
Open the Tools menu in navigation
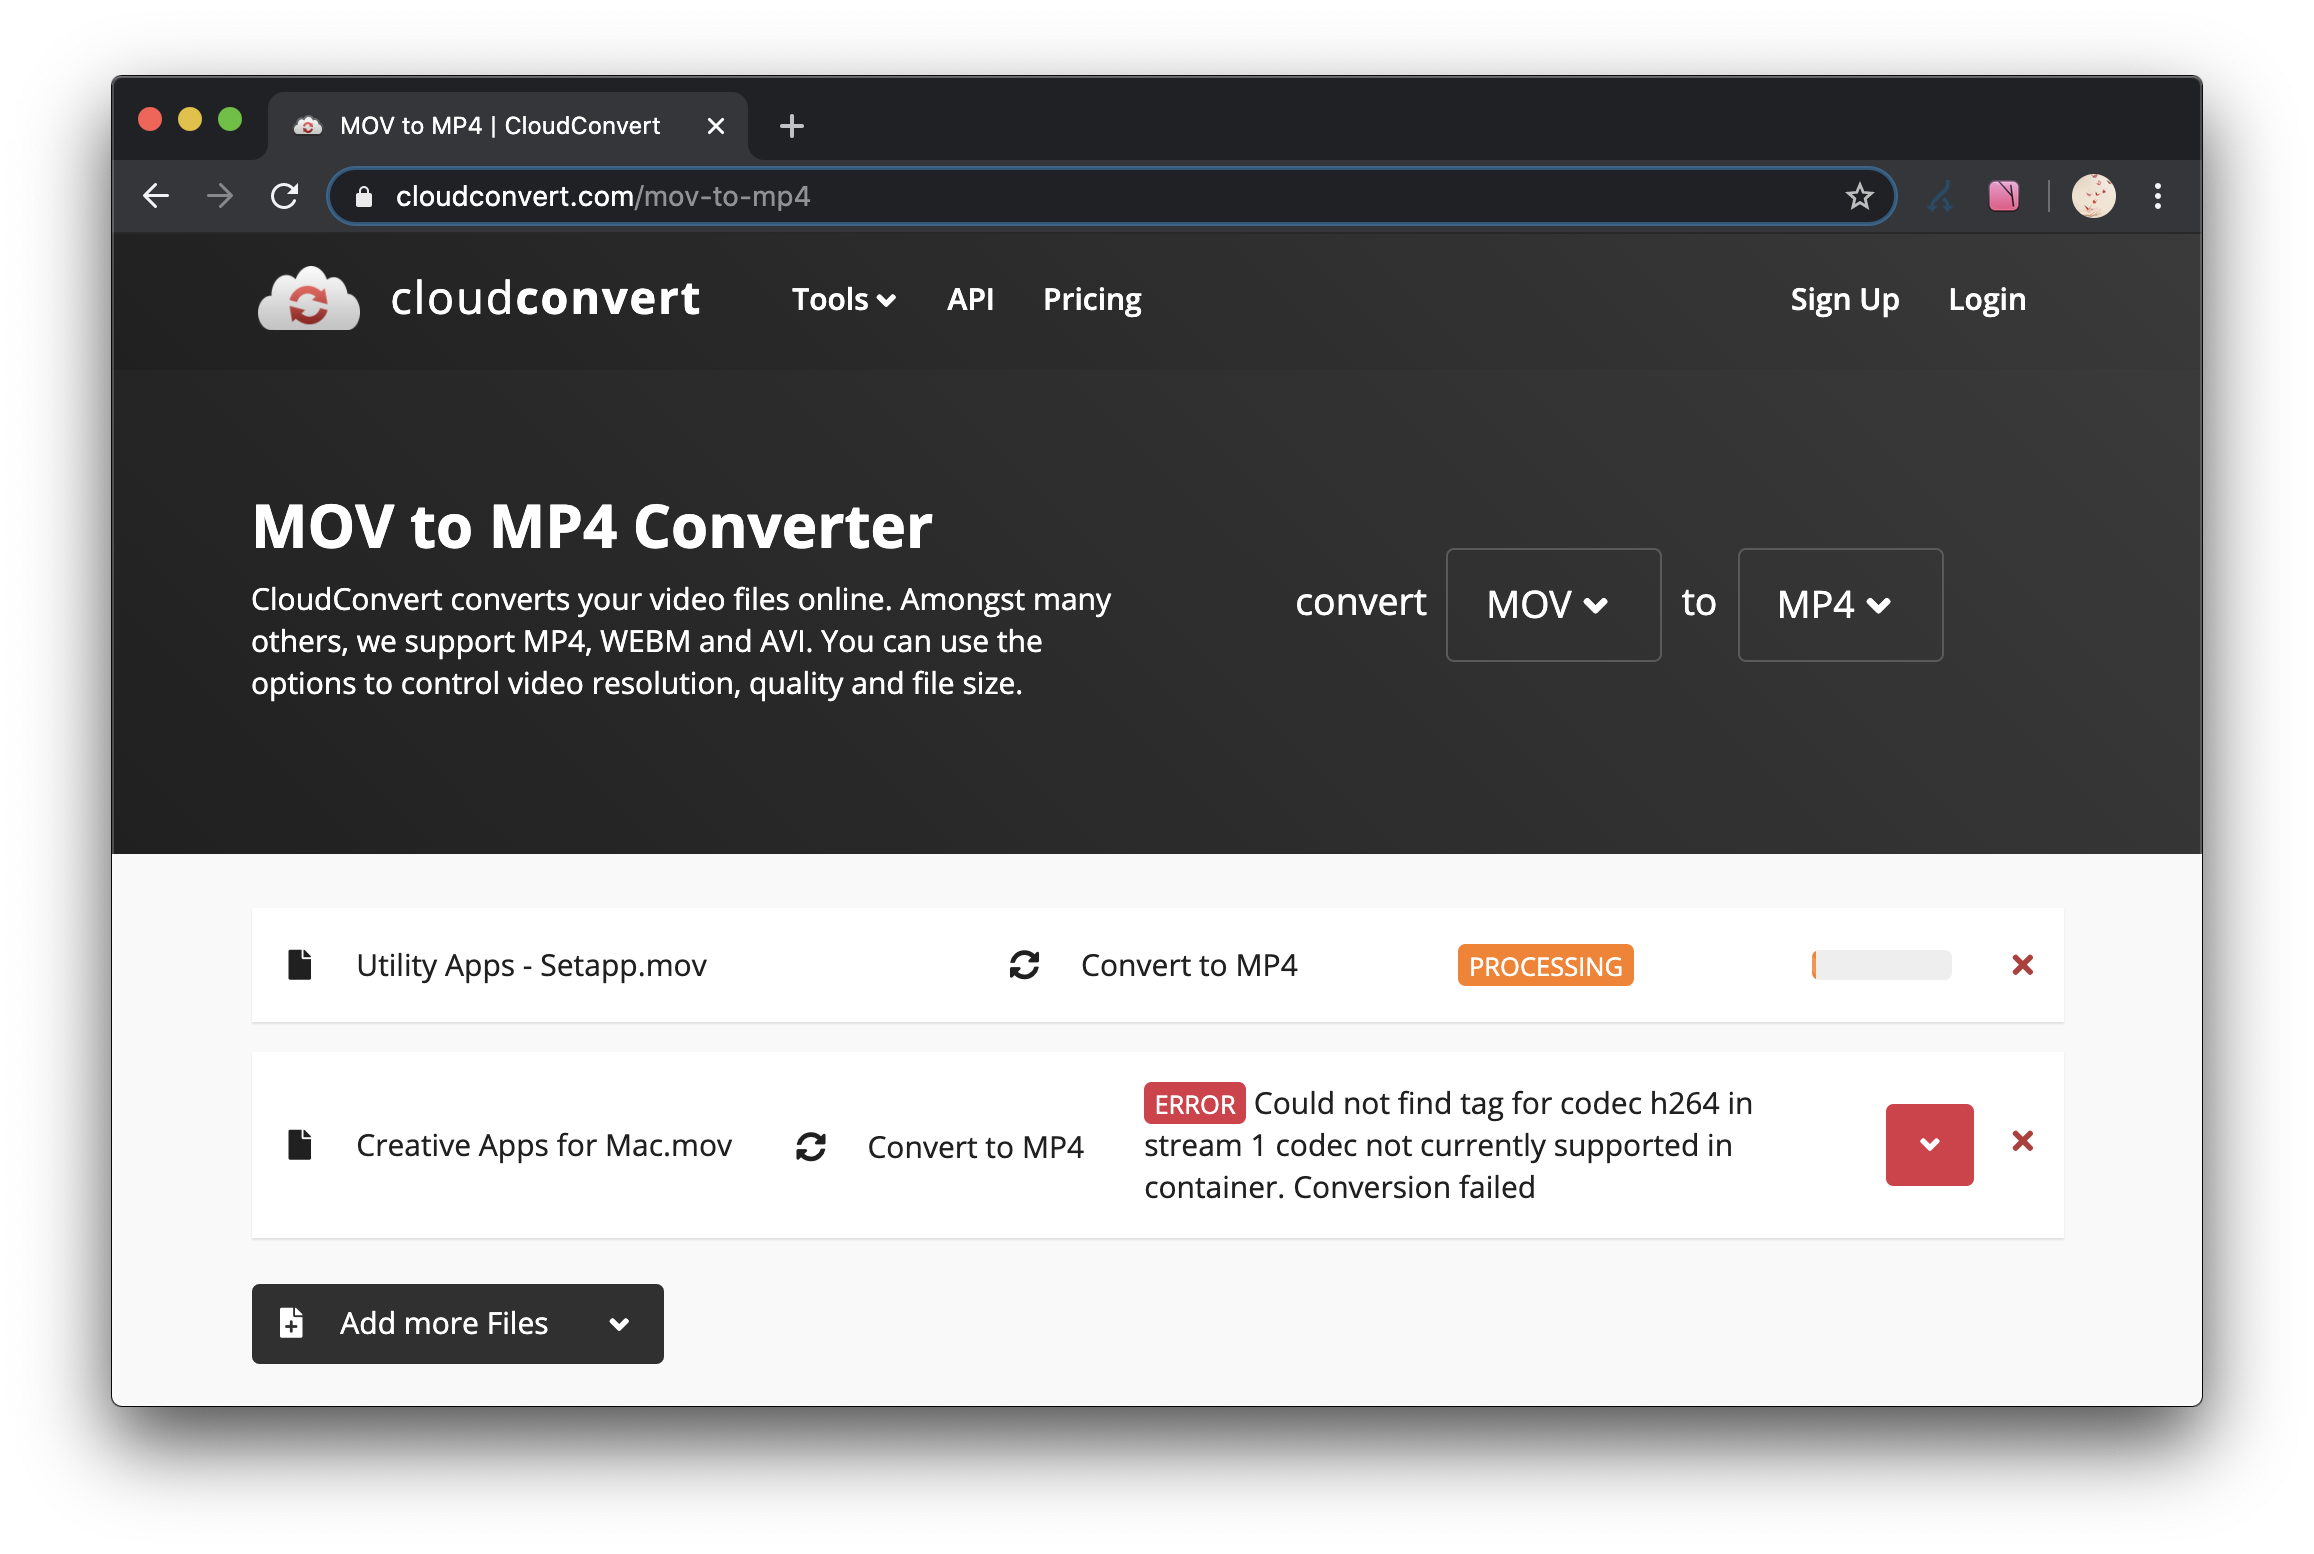tap(841, 298)
